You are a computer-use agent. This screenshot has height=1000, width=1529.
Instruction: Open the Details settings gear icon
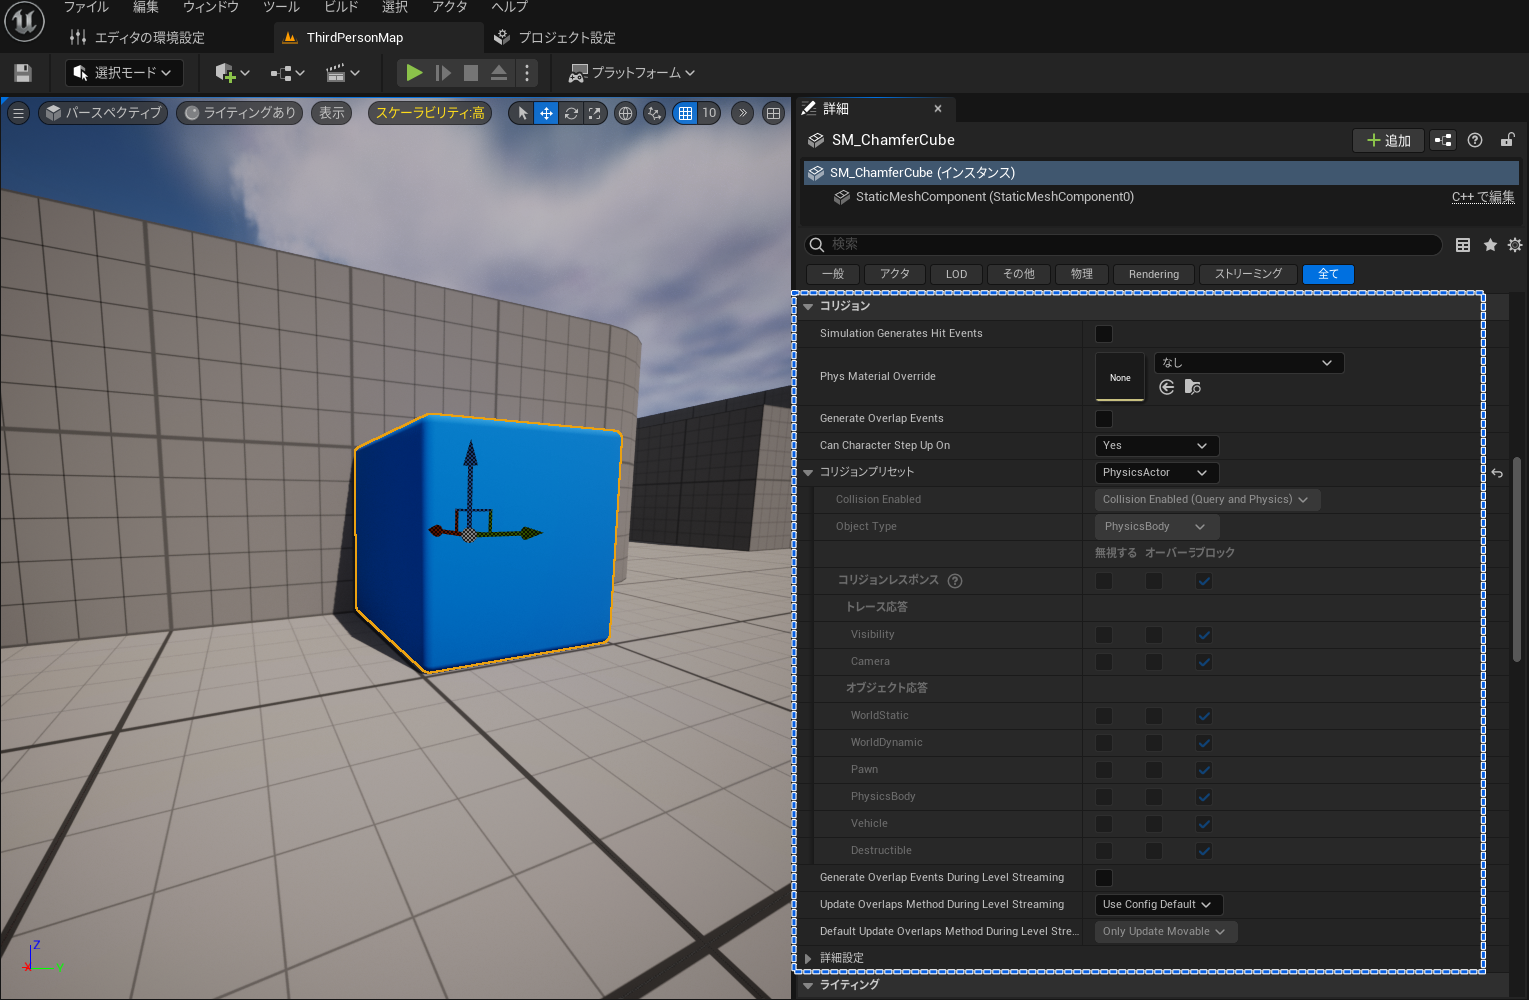click(1515, 245)
